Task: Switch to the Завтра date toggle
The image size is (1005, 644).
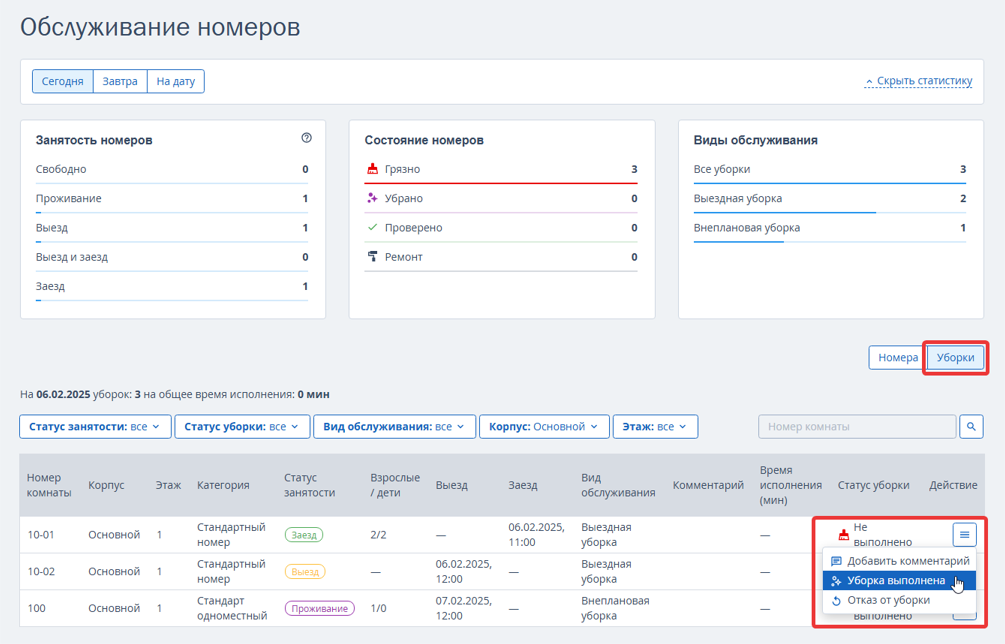Action: click(x=120, y=81)
